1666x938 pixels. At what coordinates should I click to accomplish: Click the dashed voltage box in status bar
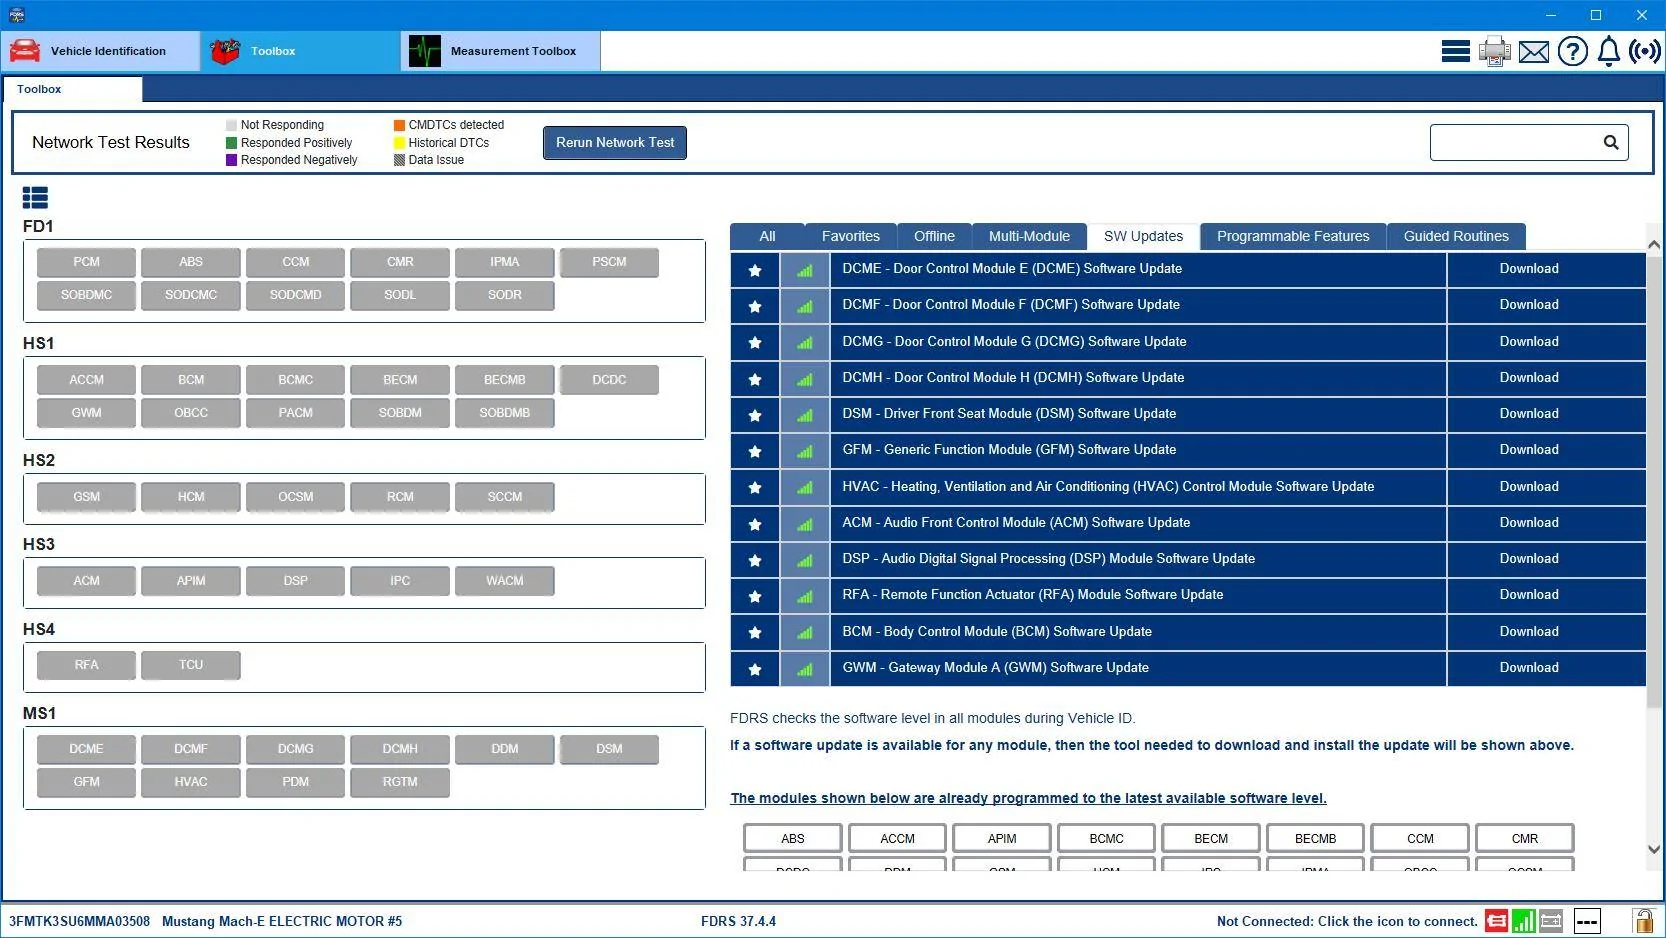coord(1587,921)
